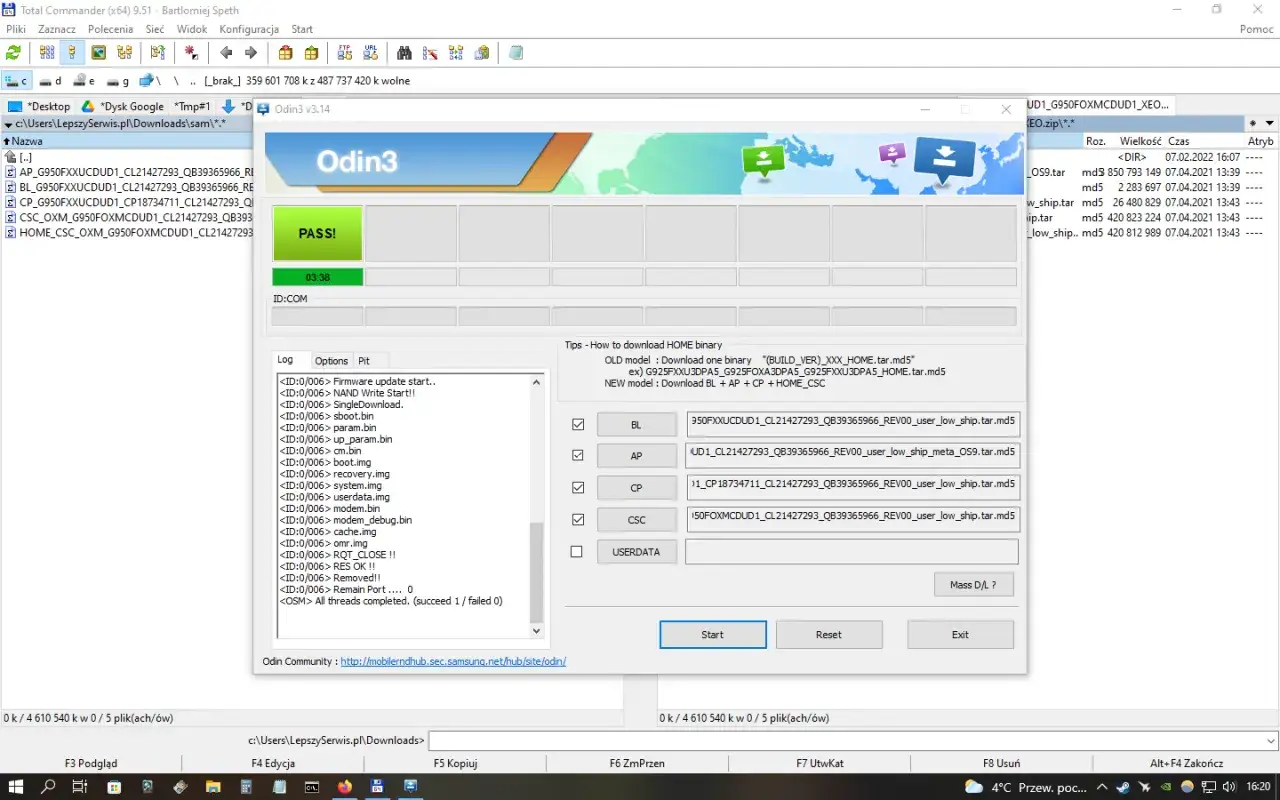Go forward using the right arrow icon
1280x800 pixels.
click(x=251, y=53)
